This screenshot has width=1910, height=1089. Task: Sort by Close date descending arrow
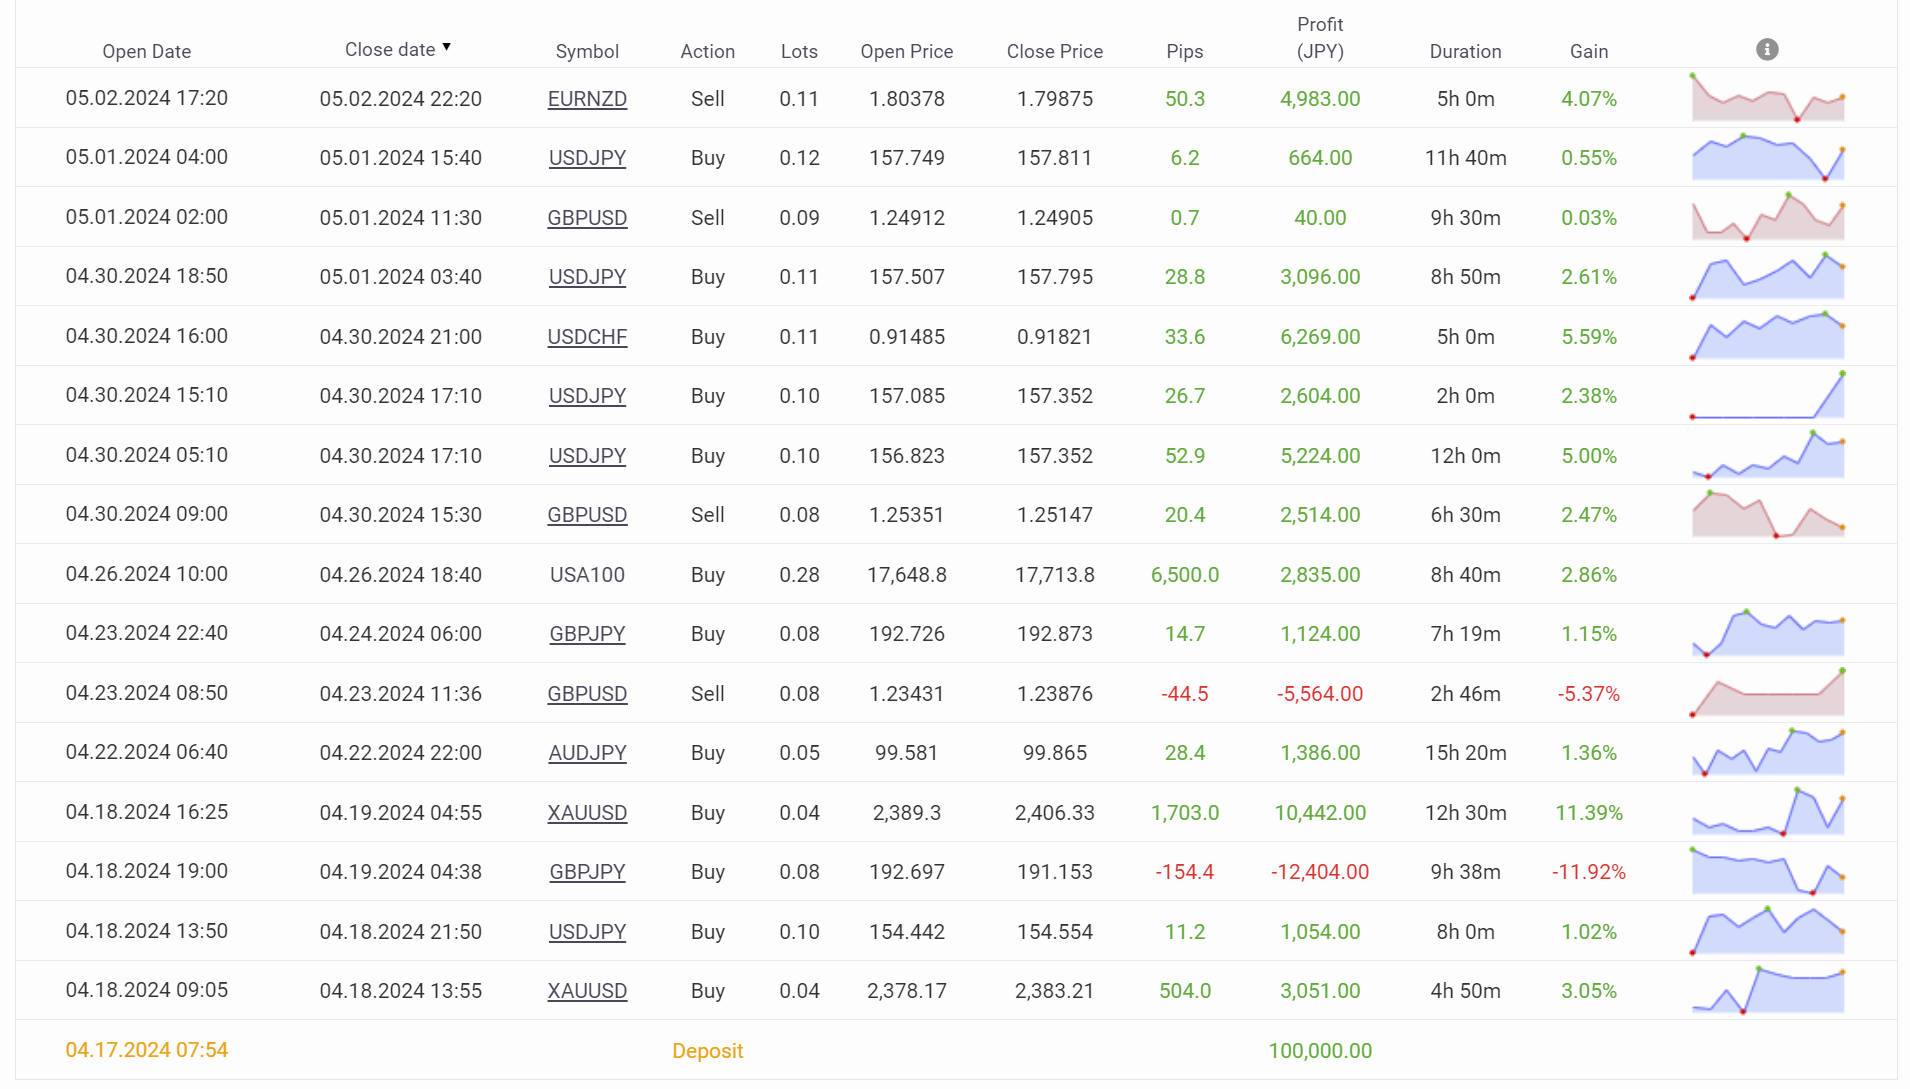(446, 47)
